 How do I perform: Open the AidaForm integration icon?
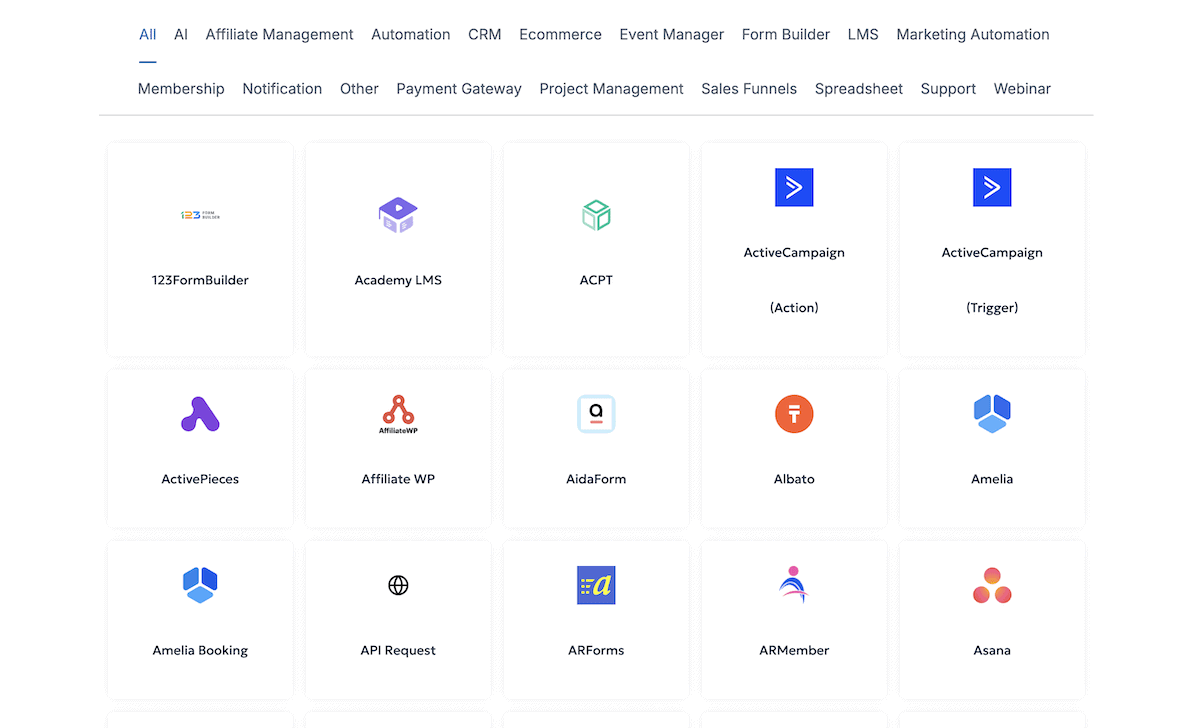coord(596,413)
